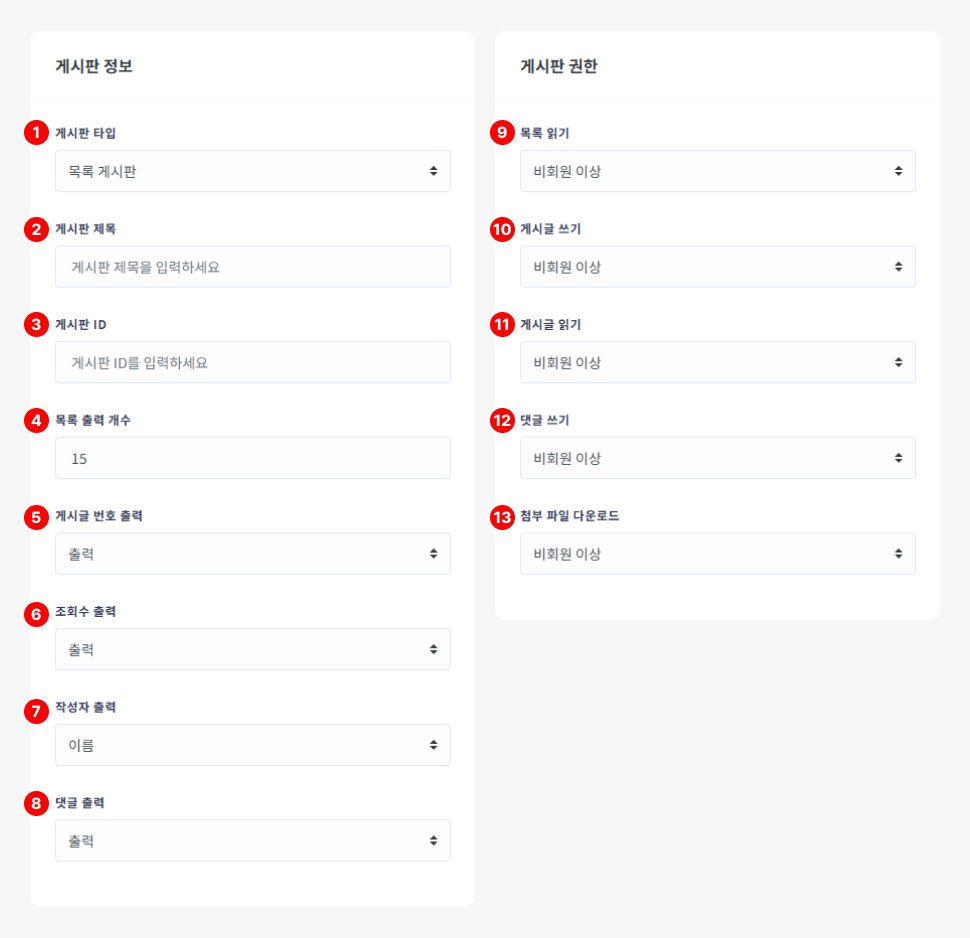Focus the 게시판 제목 input field
The width and height of the screenshot is (970, 938).
point(252,267)
